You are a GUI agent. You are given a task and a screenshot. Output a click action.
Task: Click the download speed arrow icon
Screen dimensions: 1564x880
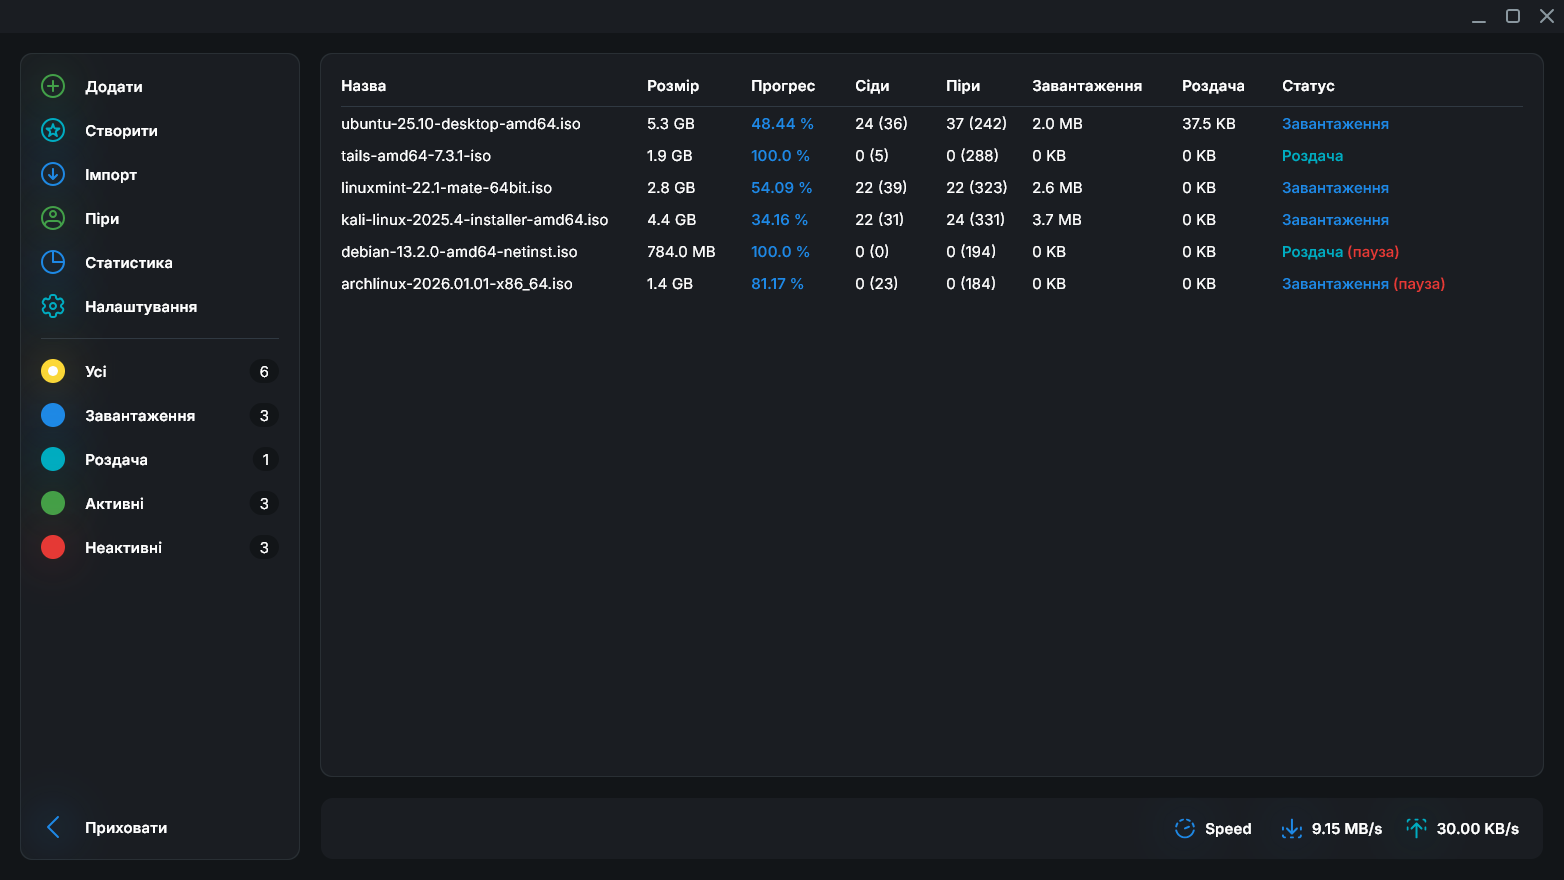click(1291, 828)
